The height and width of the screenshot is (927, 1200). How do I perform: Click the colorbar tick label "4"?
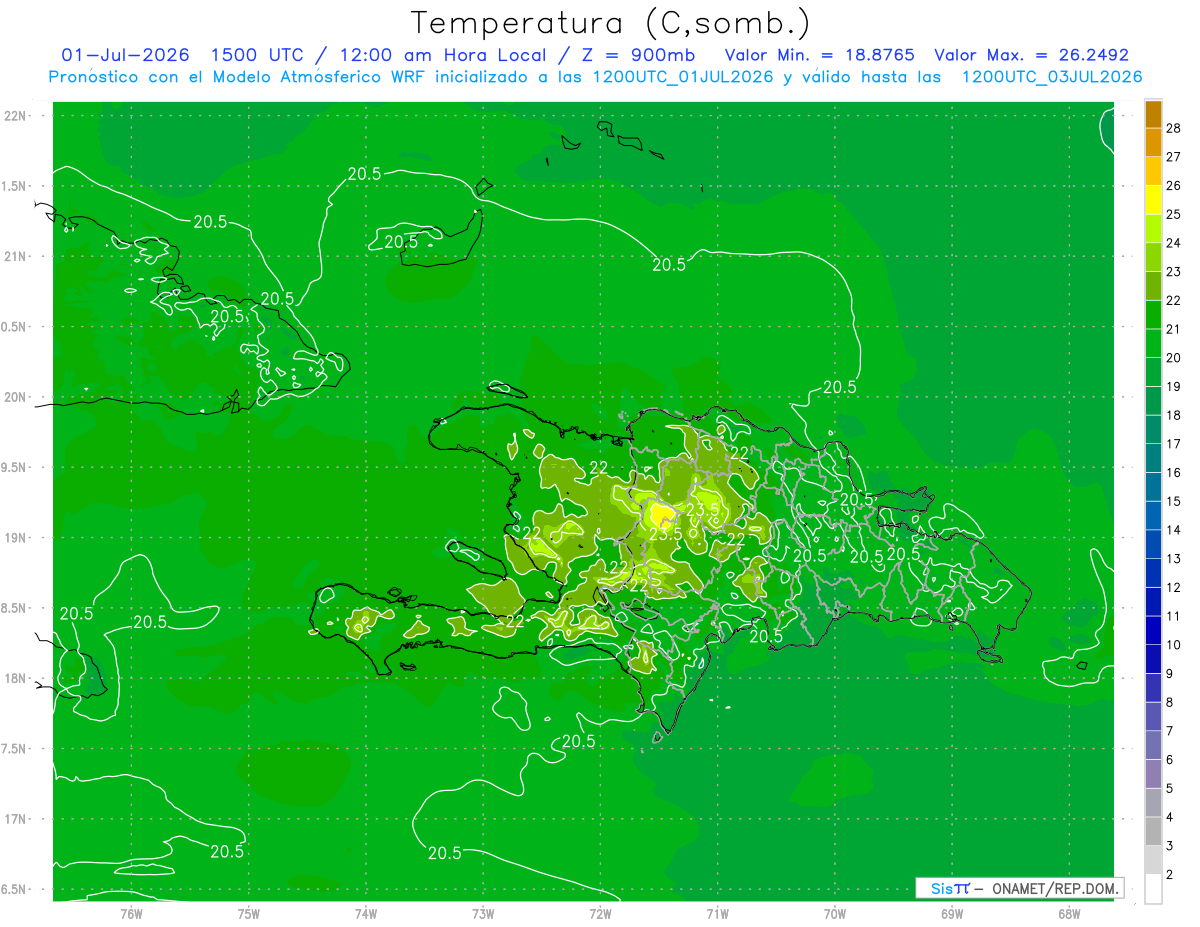1170,817
